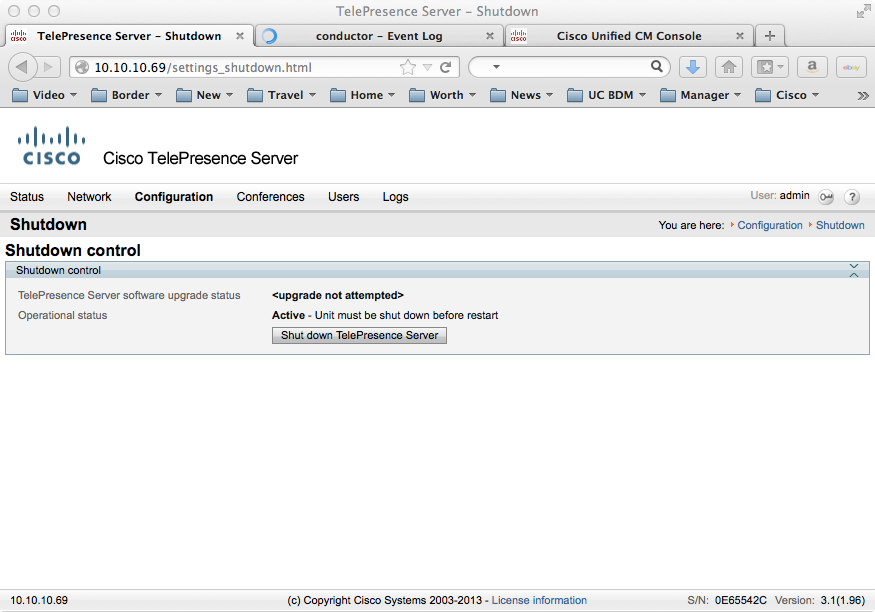The height and width of the screenshot is (612, 875).
Task: Reload the page with refresh icon
Action: point(445,68)
